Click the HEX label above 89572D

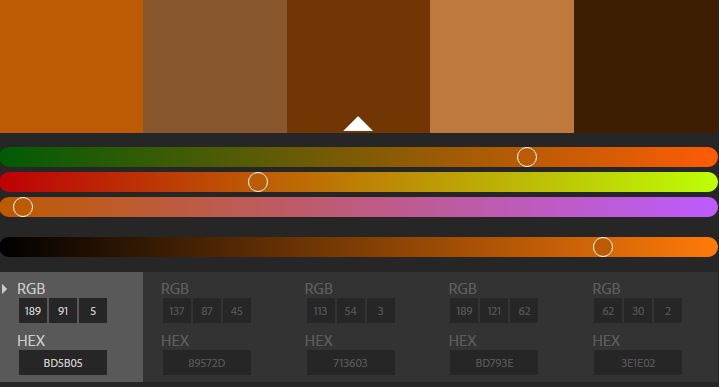175,341
